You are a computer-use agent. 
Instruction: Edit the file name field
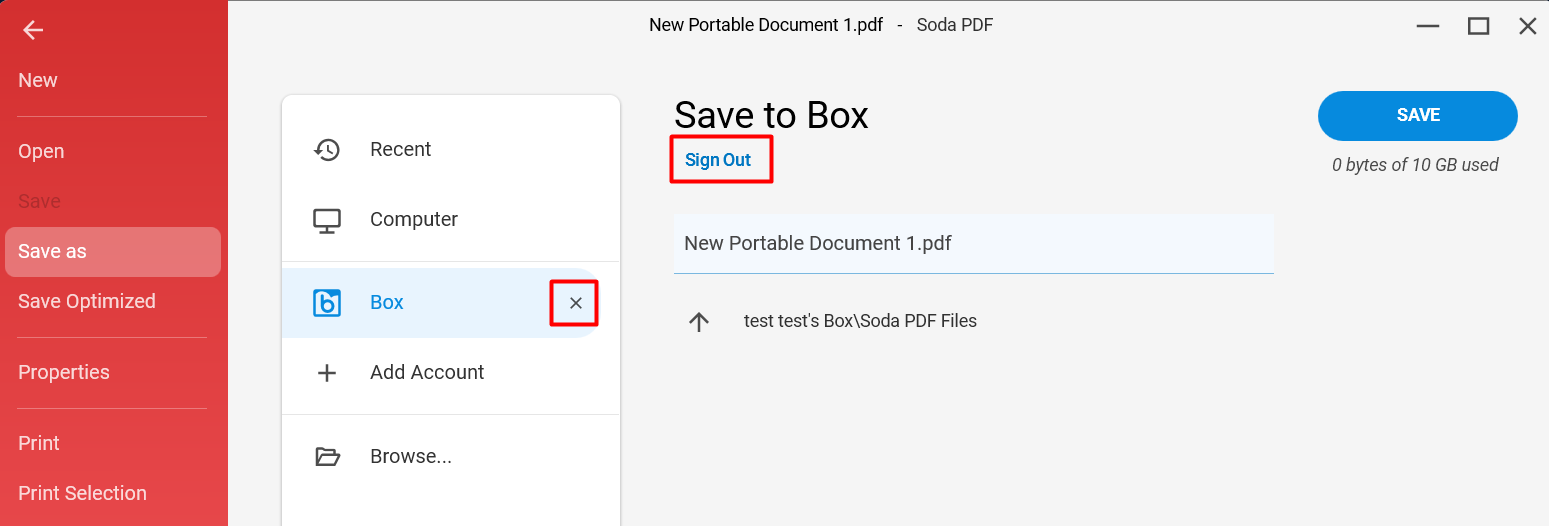(974, 243)
